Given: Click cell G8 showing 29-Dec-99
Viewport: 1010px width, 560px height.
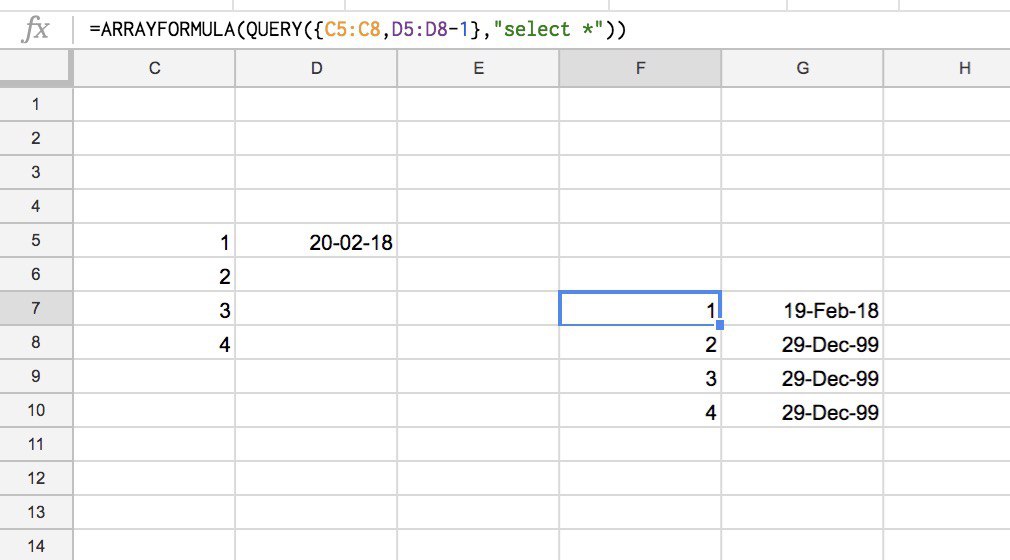Looking at the screenshot, I should click(802, 342).
